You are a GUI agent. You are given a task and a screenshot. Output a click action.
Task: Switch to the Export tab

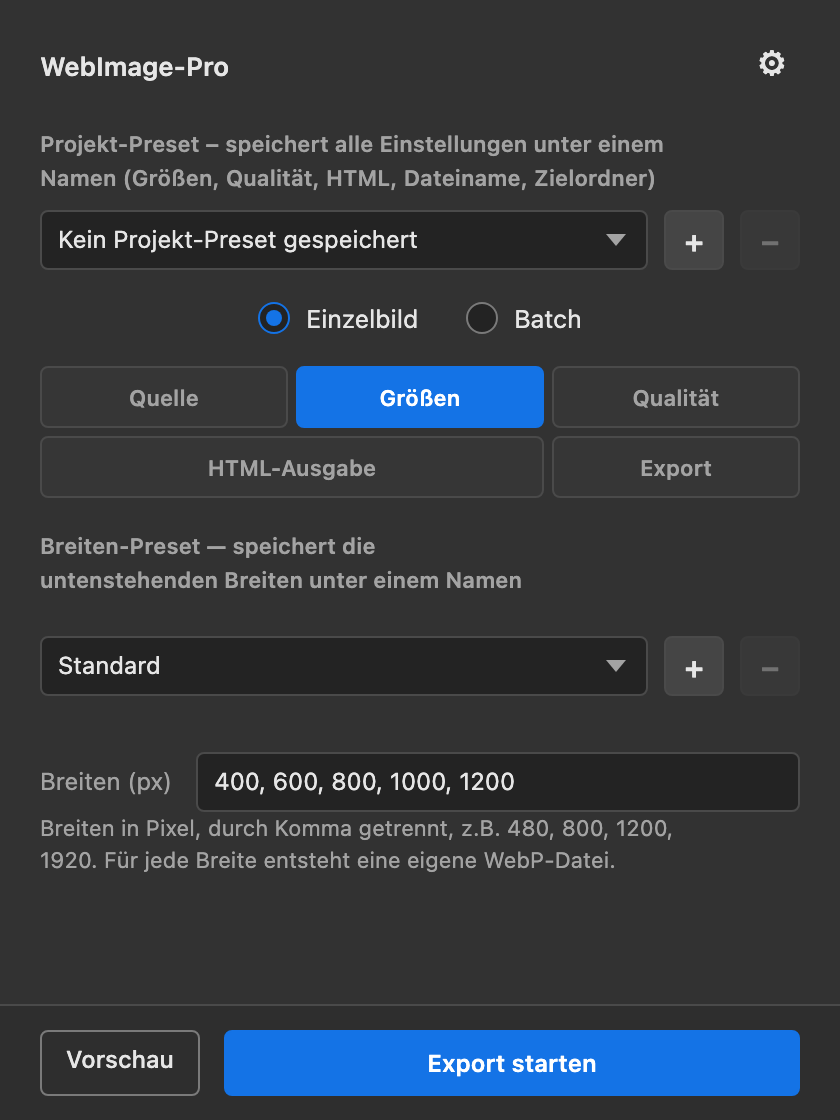pyautogui.click(x=676, y=467)
